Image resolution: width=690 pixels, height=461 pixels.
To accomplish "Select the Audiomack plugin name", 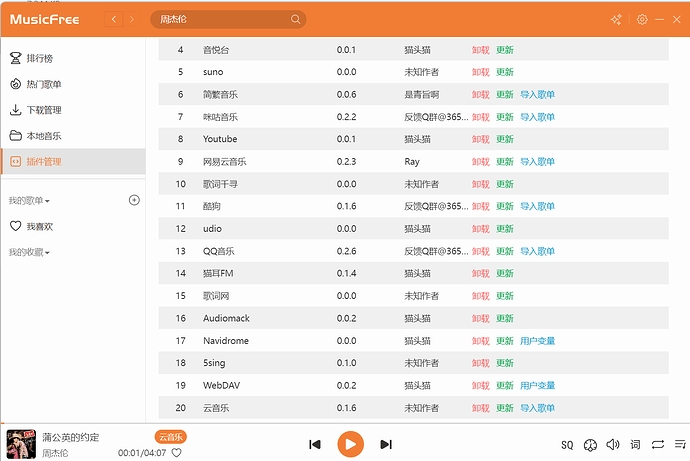I will tap(226, 318).
